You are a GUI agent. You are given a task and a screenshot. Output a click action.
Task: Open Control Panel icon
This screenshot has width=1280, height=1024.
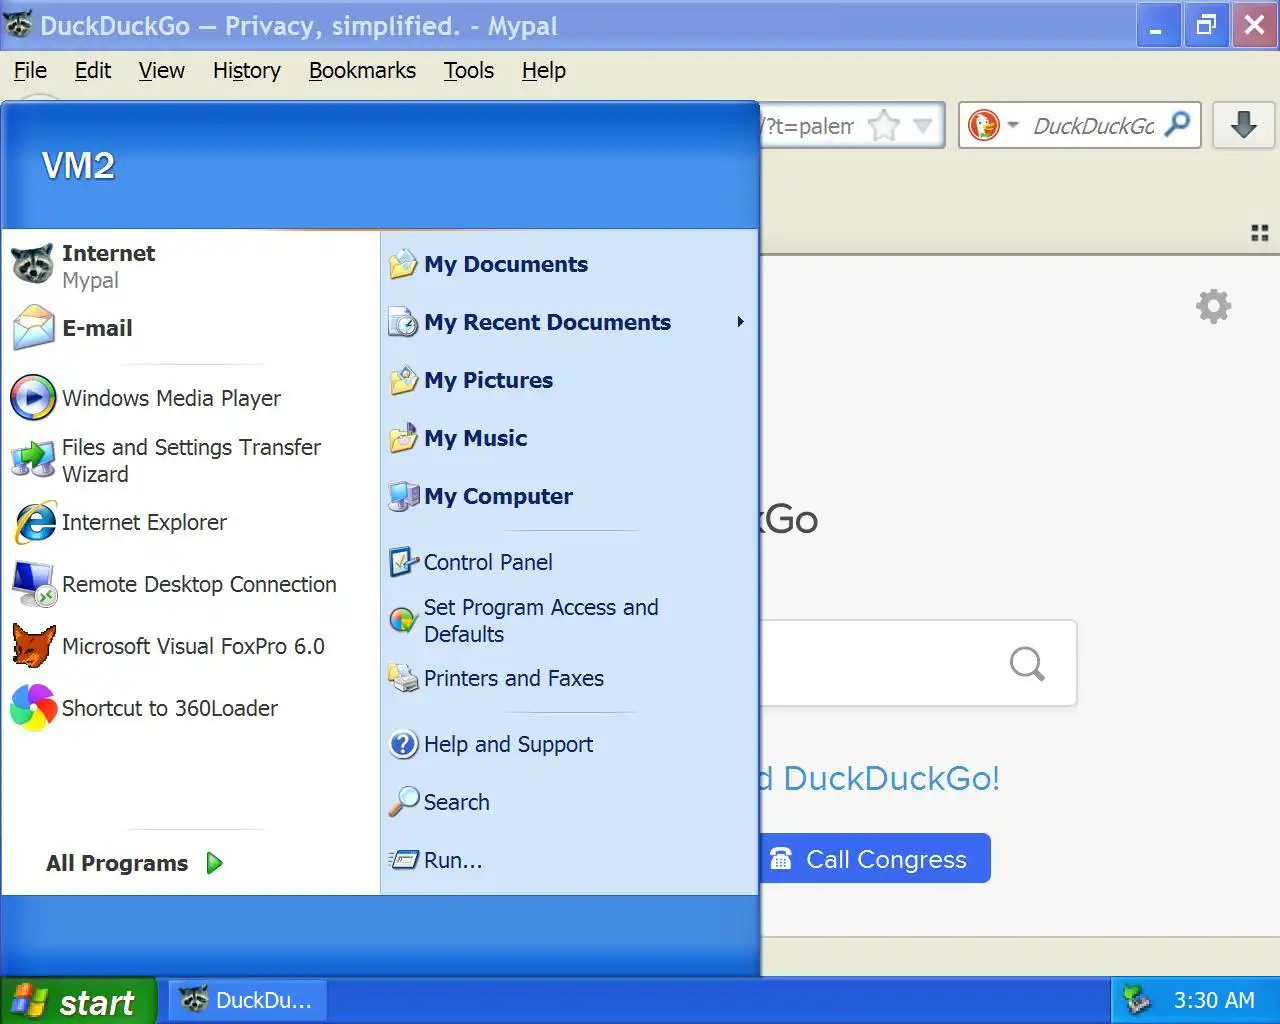point(403,562)
